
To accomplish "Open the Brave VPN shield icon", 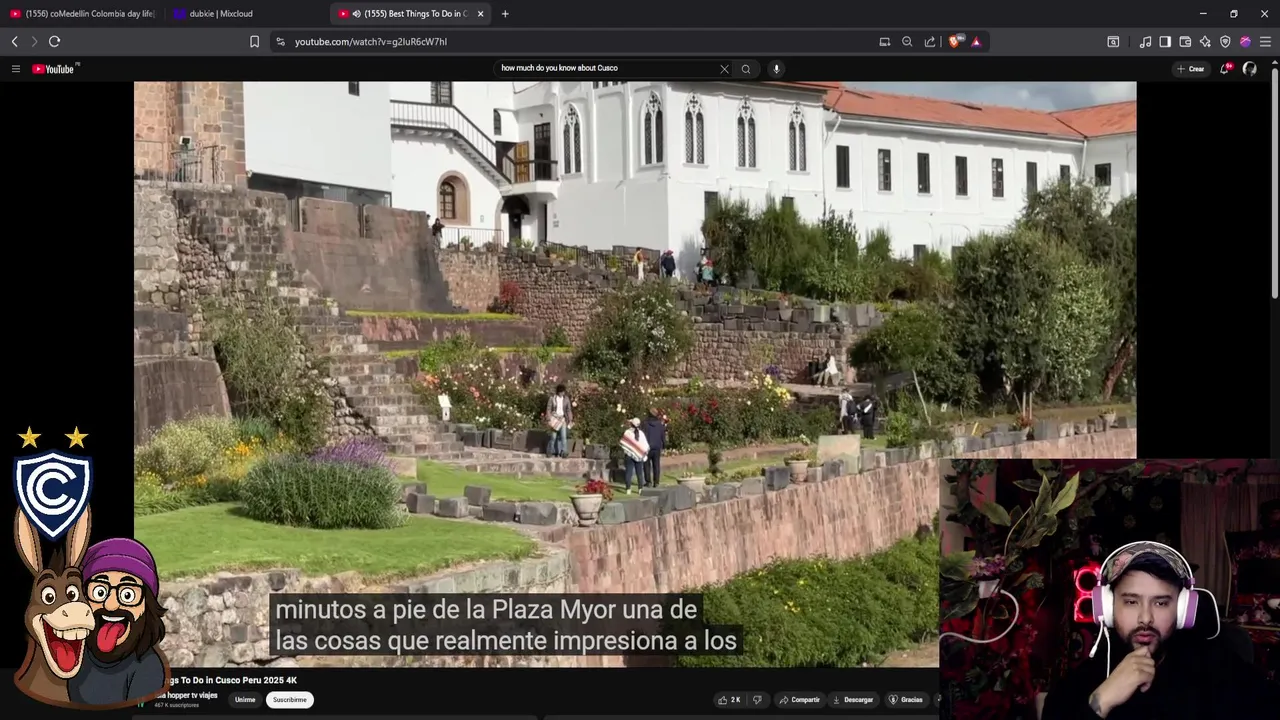I will (x=1225, y=42).
